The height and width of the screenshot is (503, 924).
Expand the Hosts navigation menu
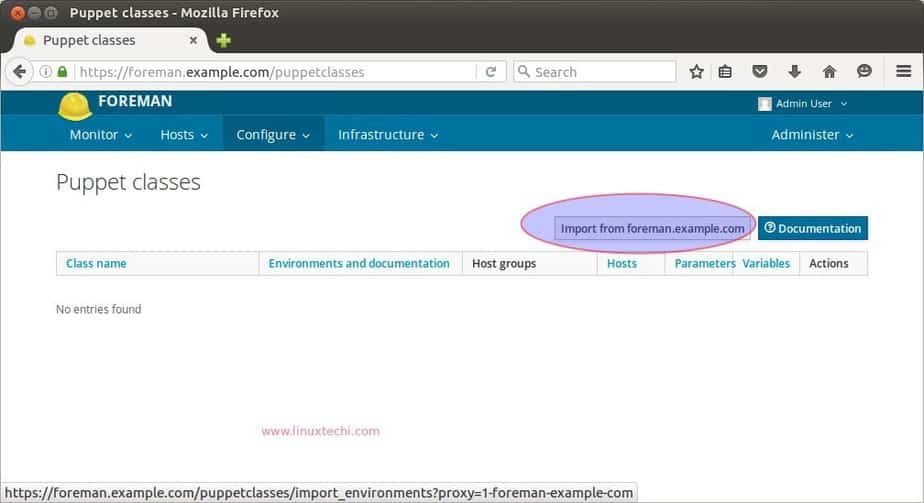point(184,135)
